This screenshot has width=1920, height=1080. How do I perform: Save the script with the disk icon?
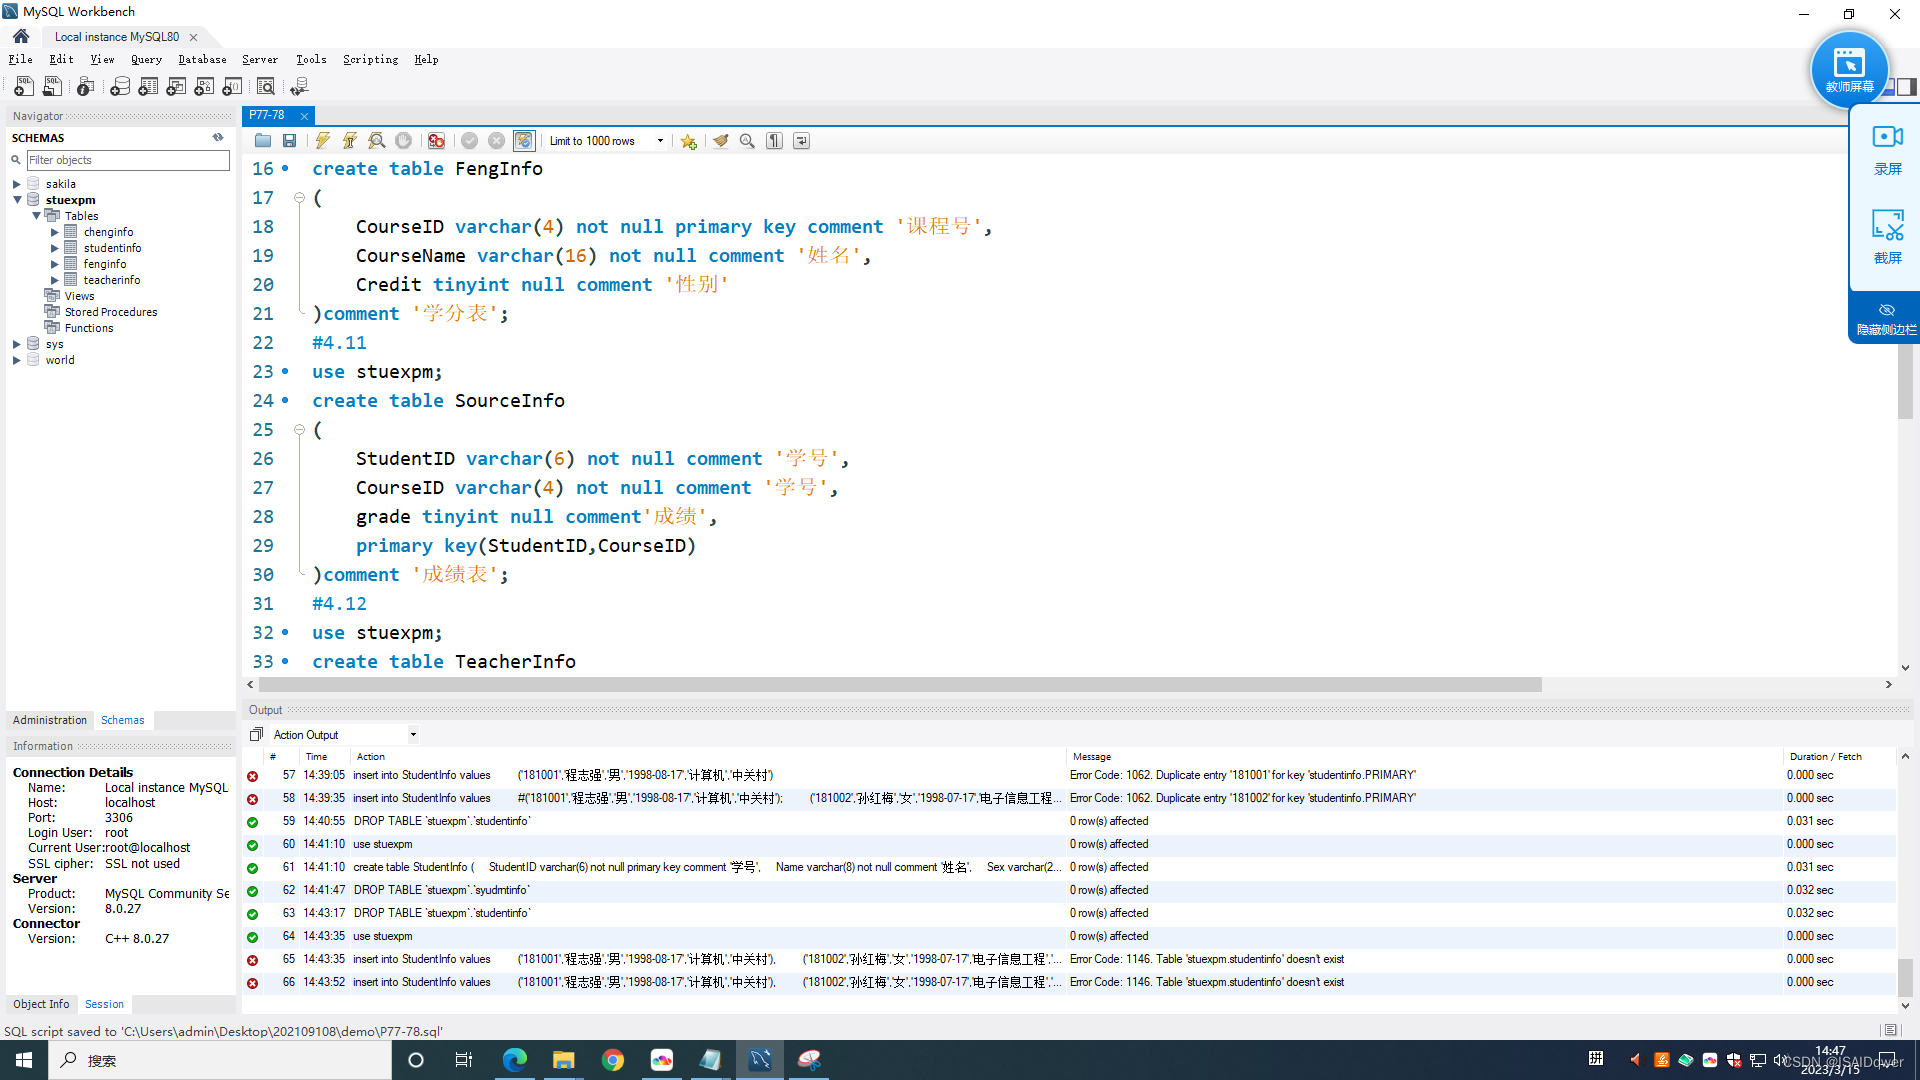[289, 141]
